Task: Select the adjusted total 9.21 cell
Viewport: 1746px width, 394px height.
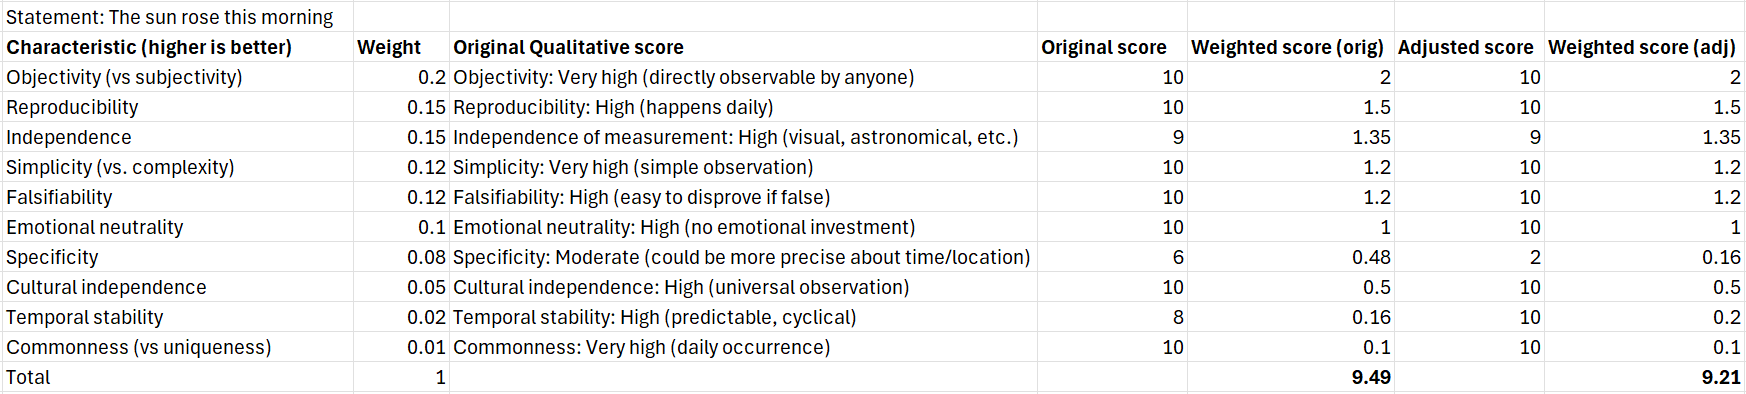Action: (x=1644, y=377)
